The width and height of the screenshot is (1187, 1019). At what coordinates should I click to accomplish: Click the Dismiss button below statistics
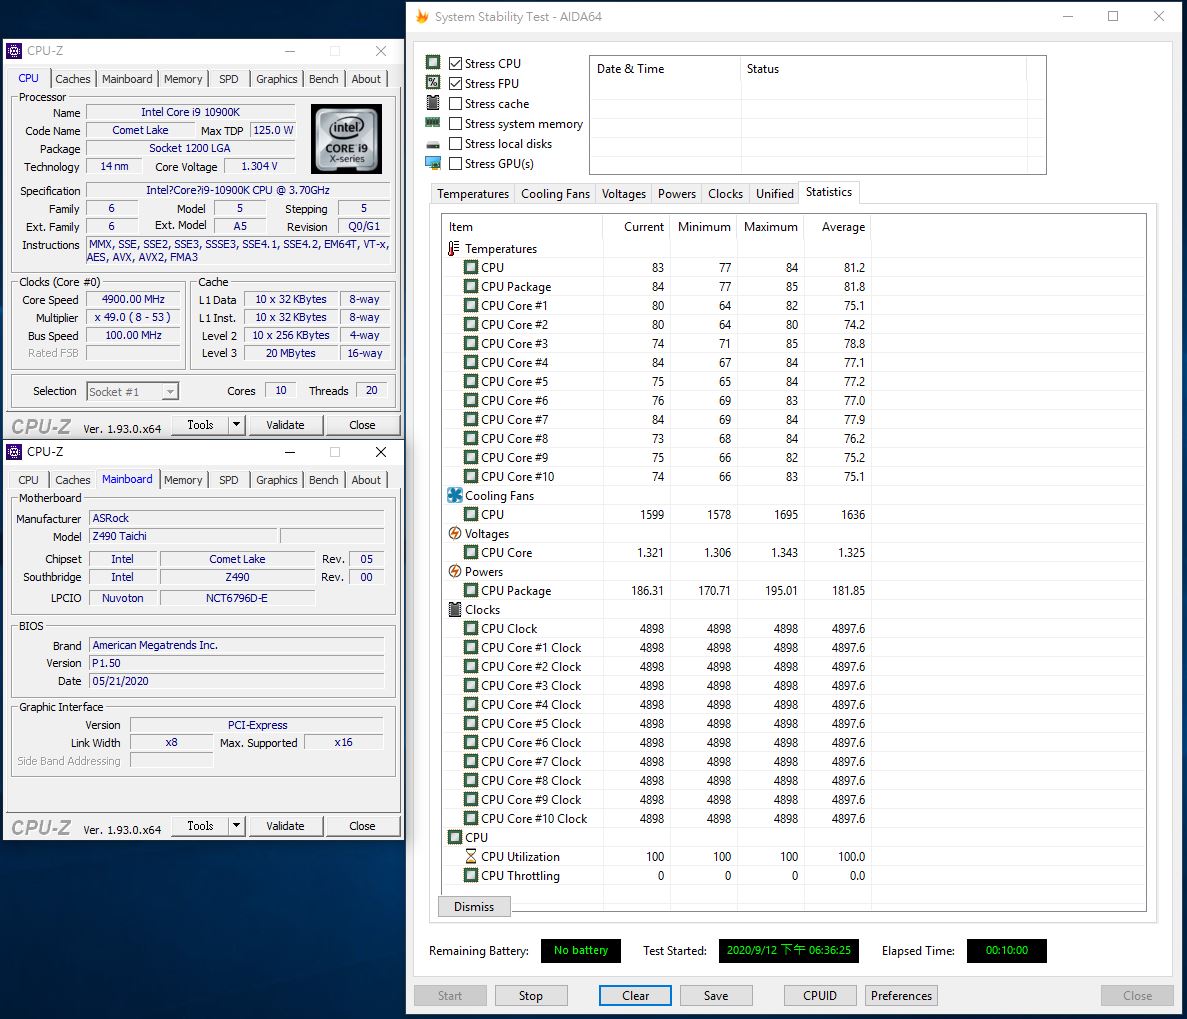click(474, 906)
